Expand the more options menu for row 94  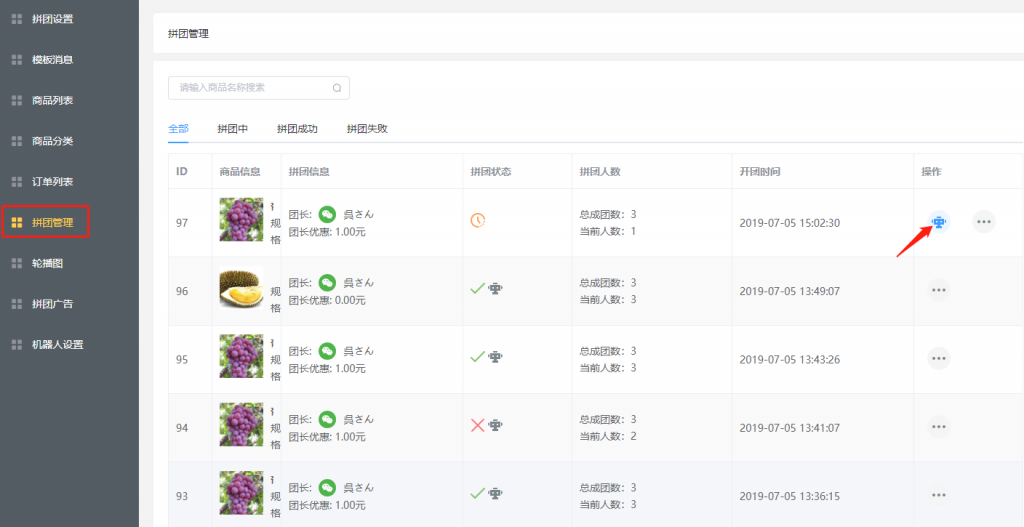938,427
